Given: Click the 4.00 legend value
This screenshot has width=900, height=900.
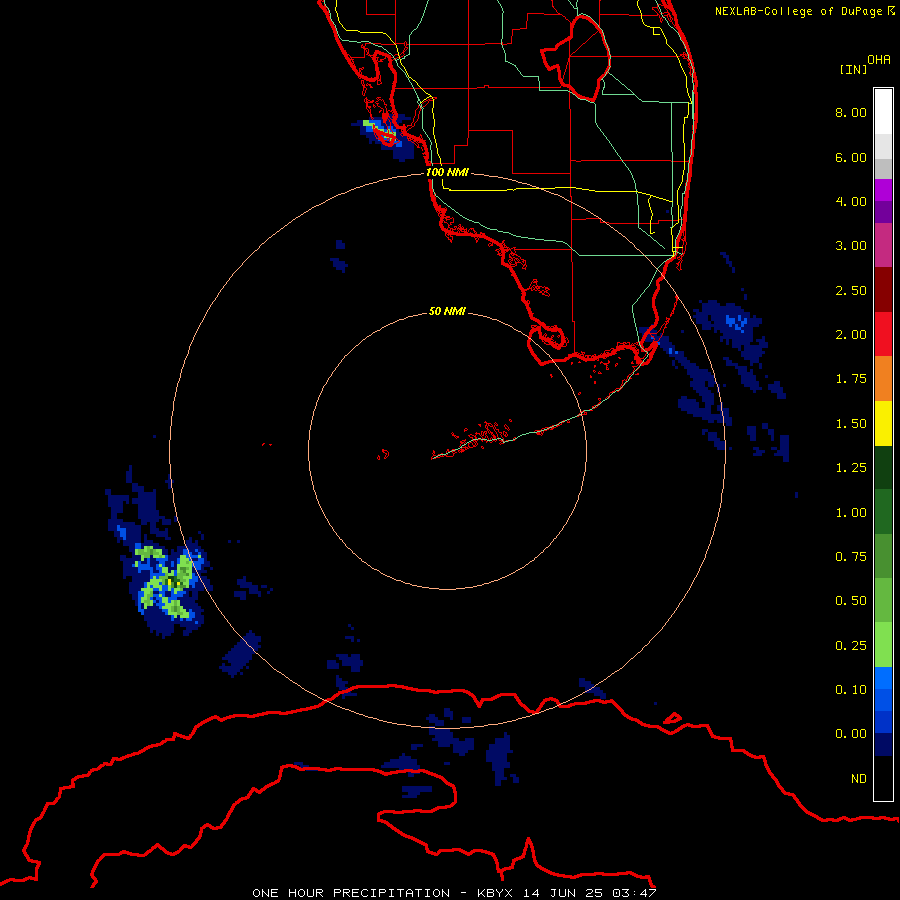Looking at the screenshot, I should 851,201.
